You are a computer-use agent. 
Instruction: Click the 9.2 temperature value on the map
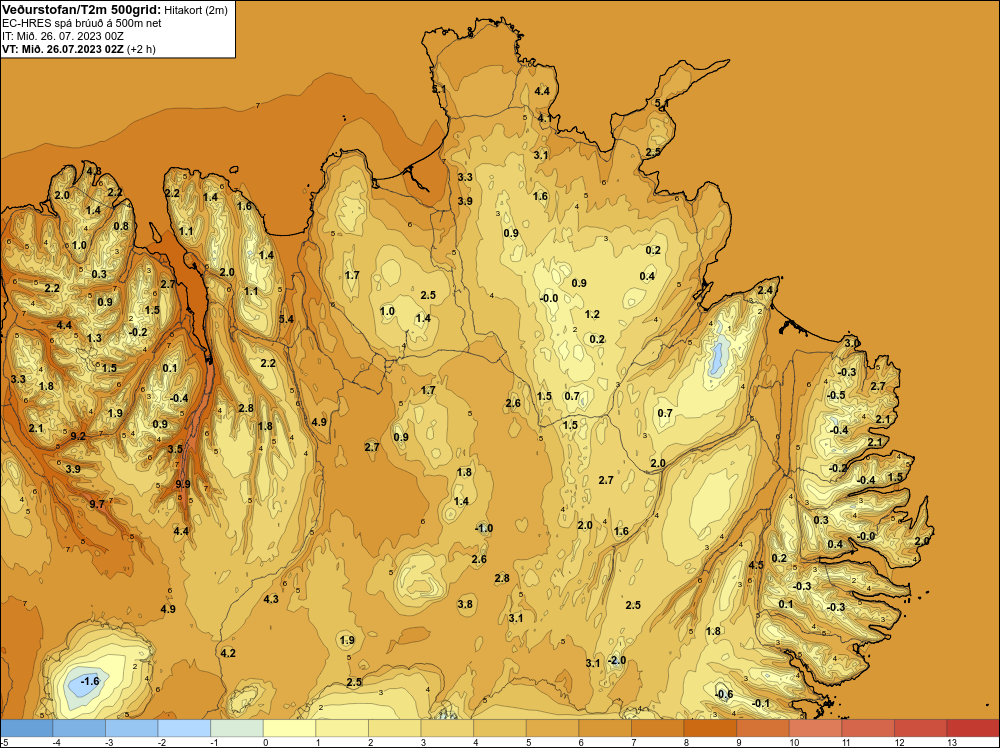tap(78, 436)
